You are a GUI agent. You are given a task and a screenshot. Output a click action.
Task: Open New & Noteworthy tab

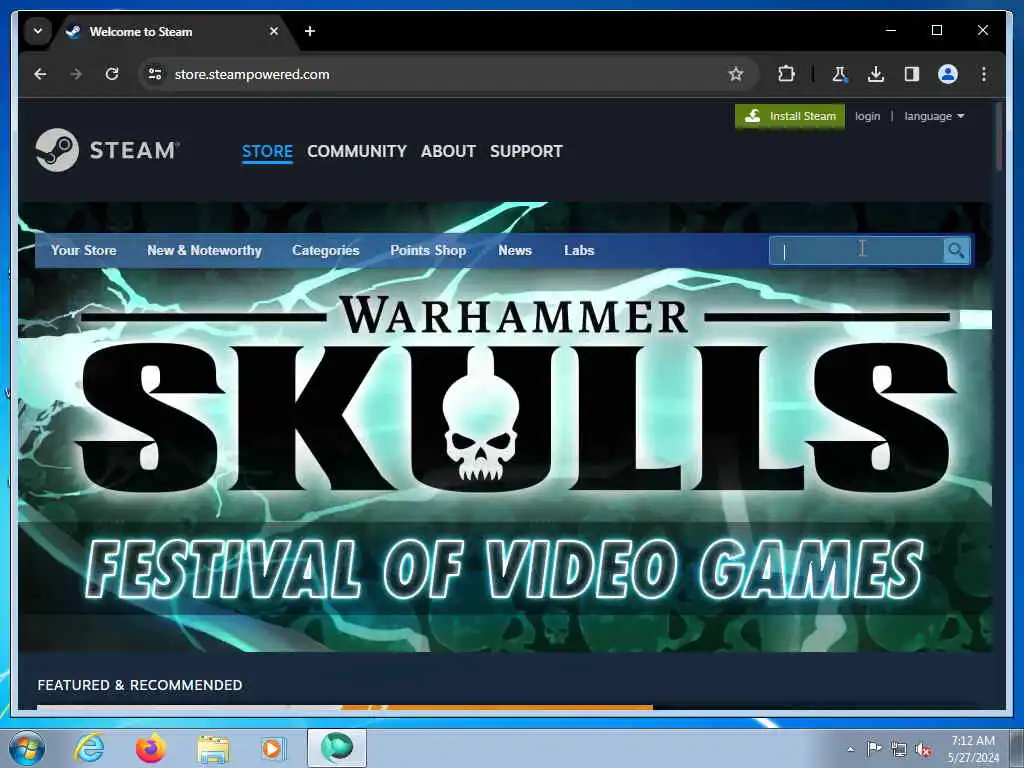pos(204,251)
